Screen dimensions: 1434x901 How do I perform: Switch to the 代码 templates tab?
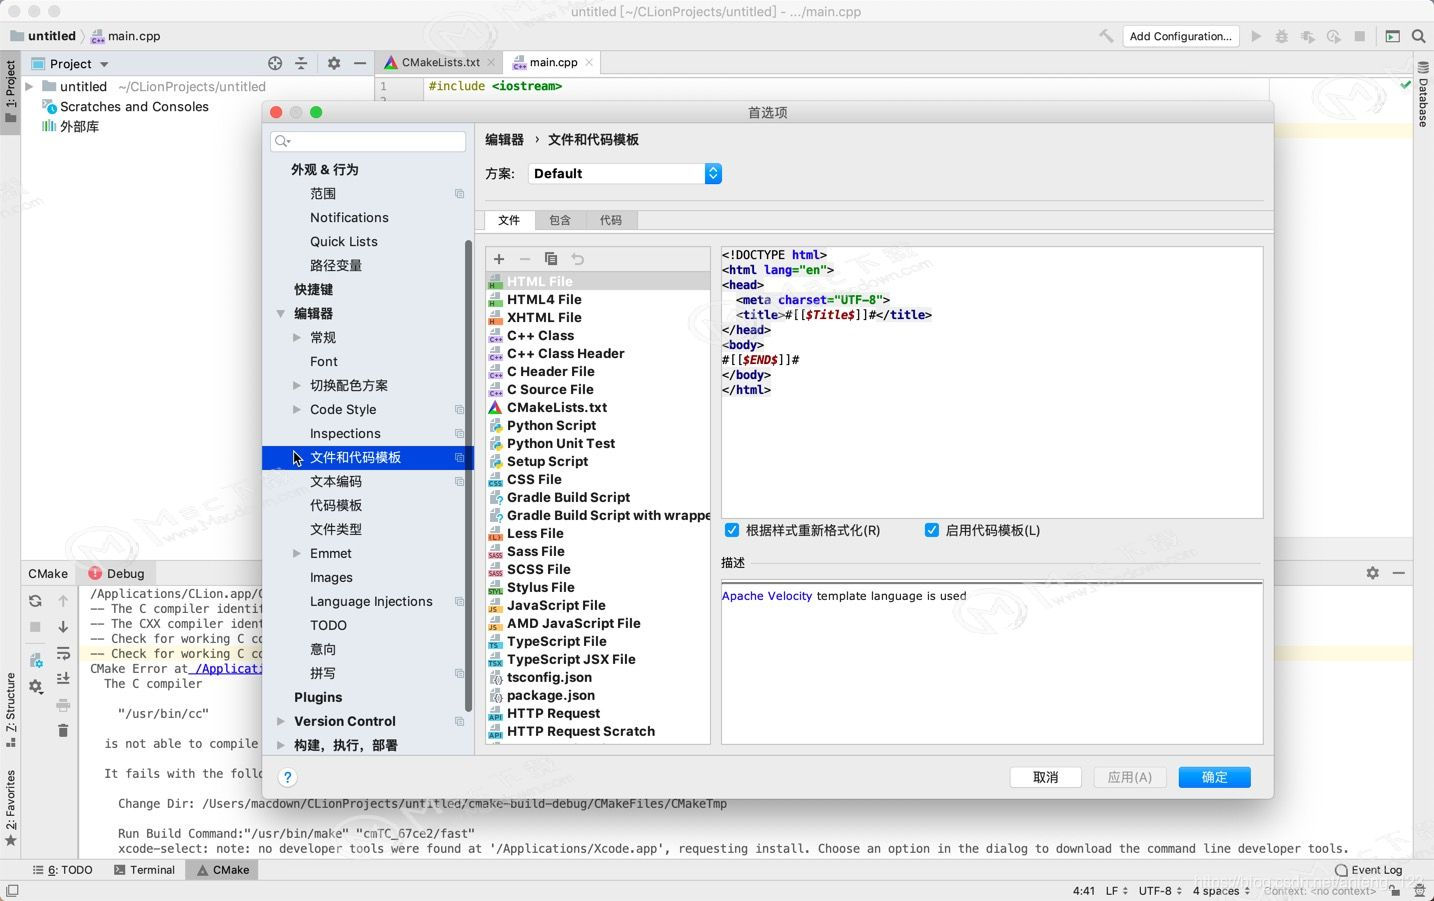pyautogui.click(x=611, y=220)
